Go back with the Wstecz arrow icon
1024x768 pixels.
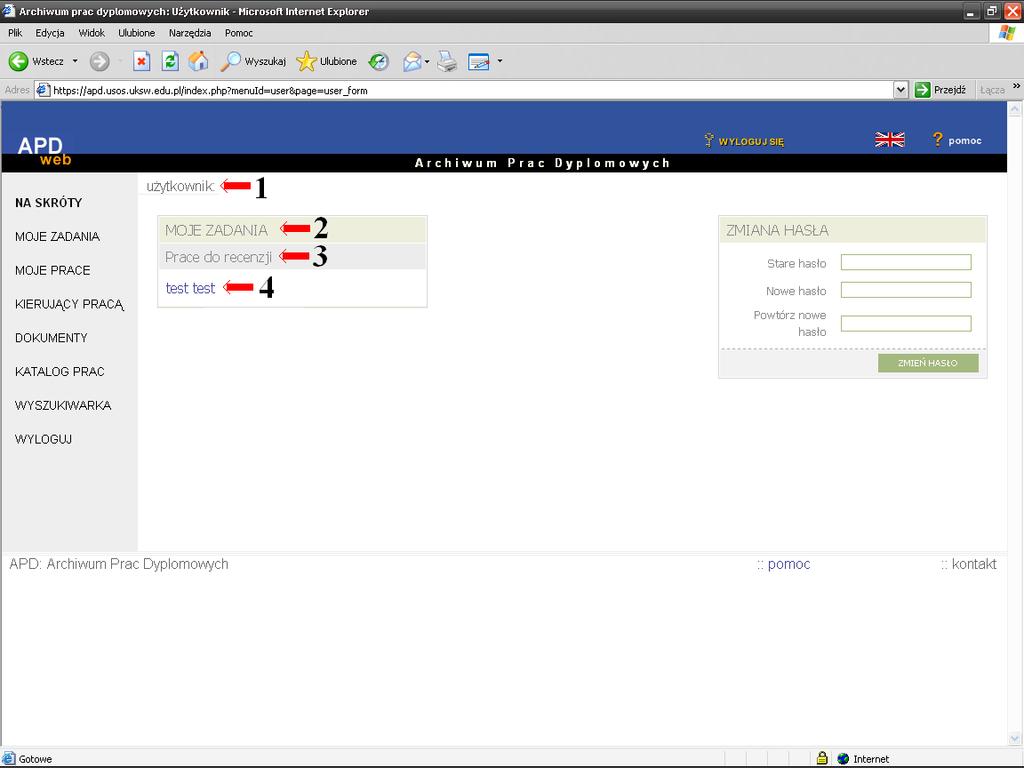pos(18,61)
